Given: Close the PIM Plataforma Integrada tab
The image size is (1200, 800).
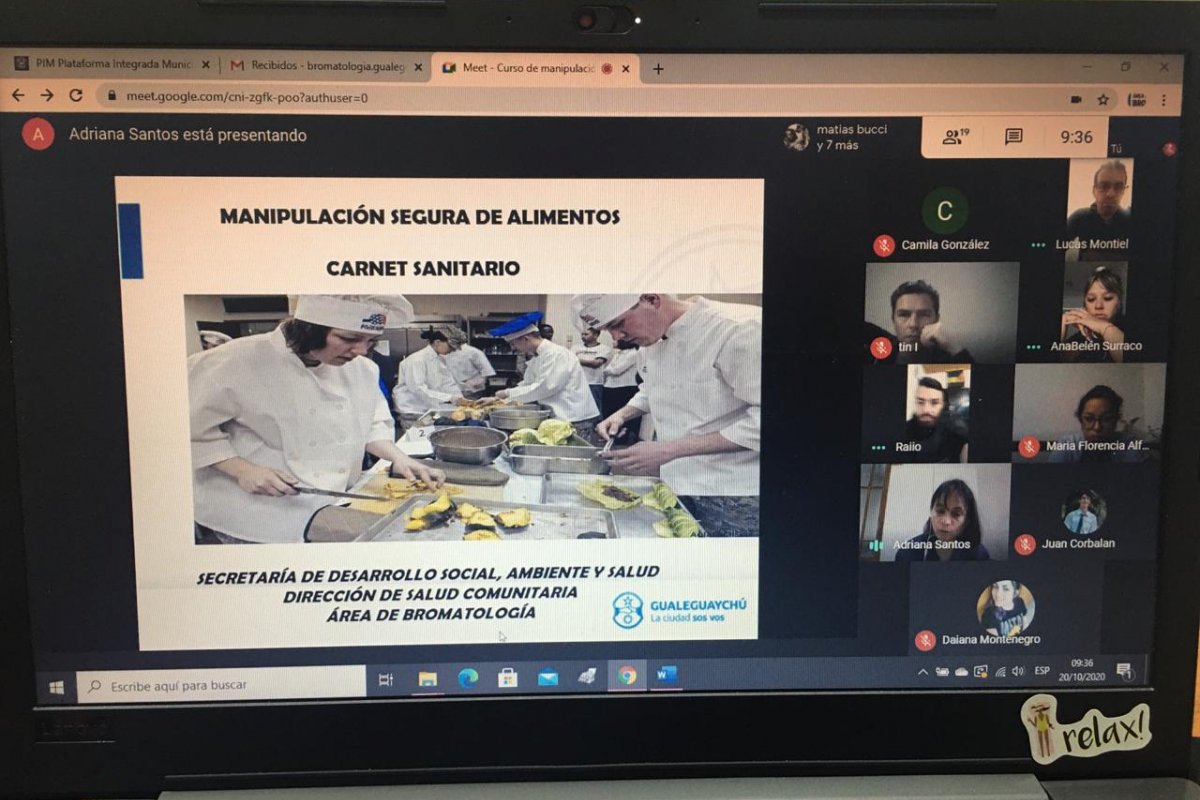Looking at the screenshot, I should pyautogui.click(x=206, y=65).
